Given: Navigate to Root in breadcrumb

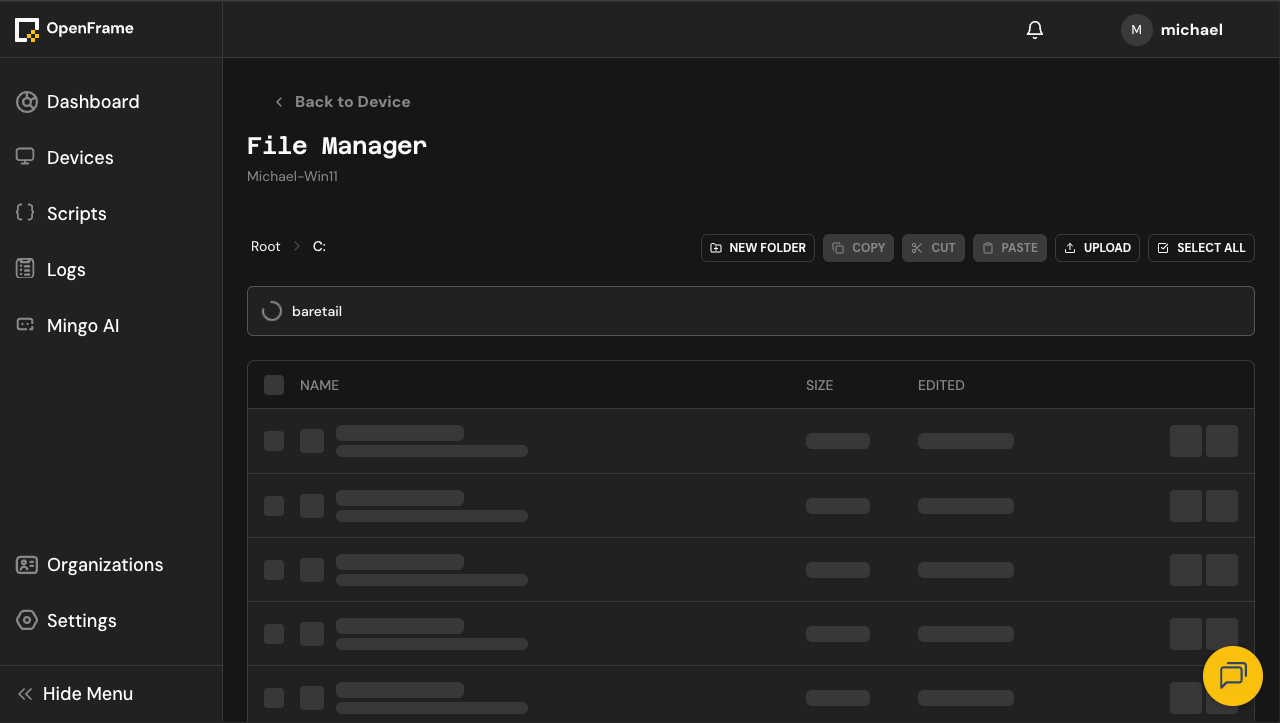Looking at the screenshot, I should [266, 246].
